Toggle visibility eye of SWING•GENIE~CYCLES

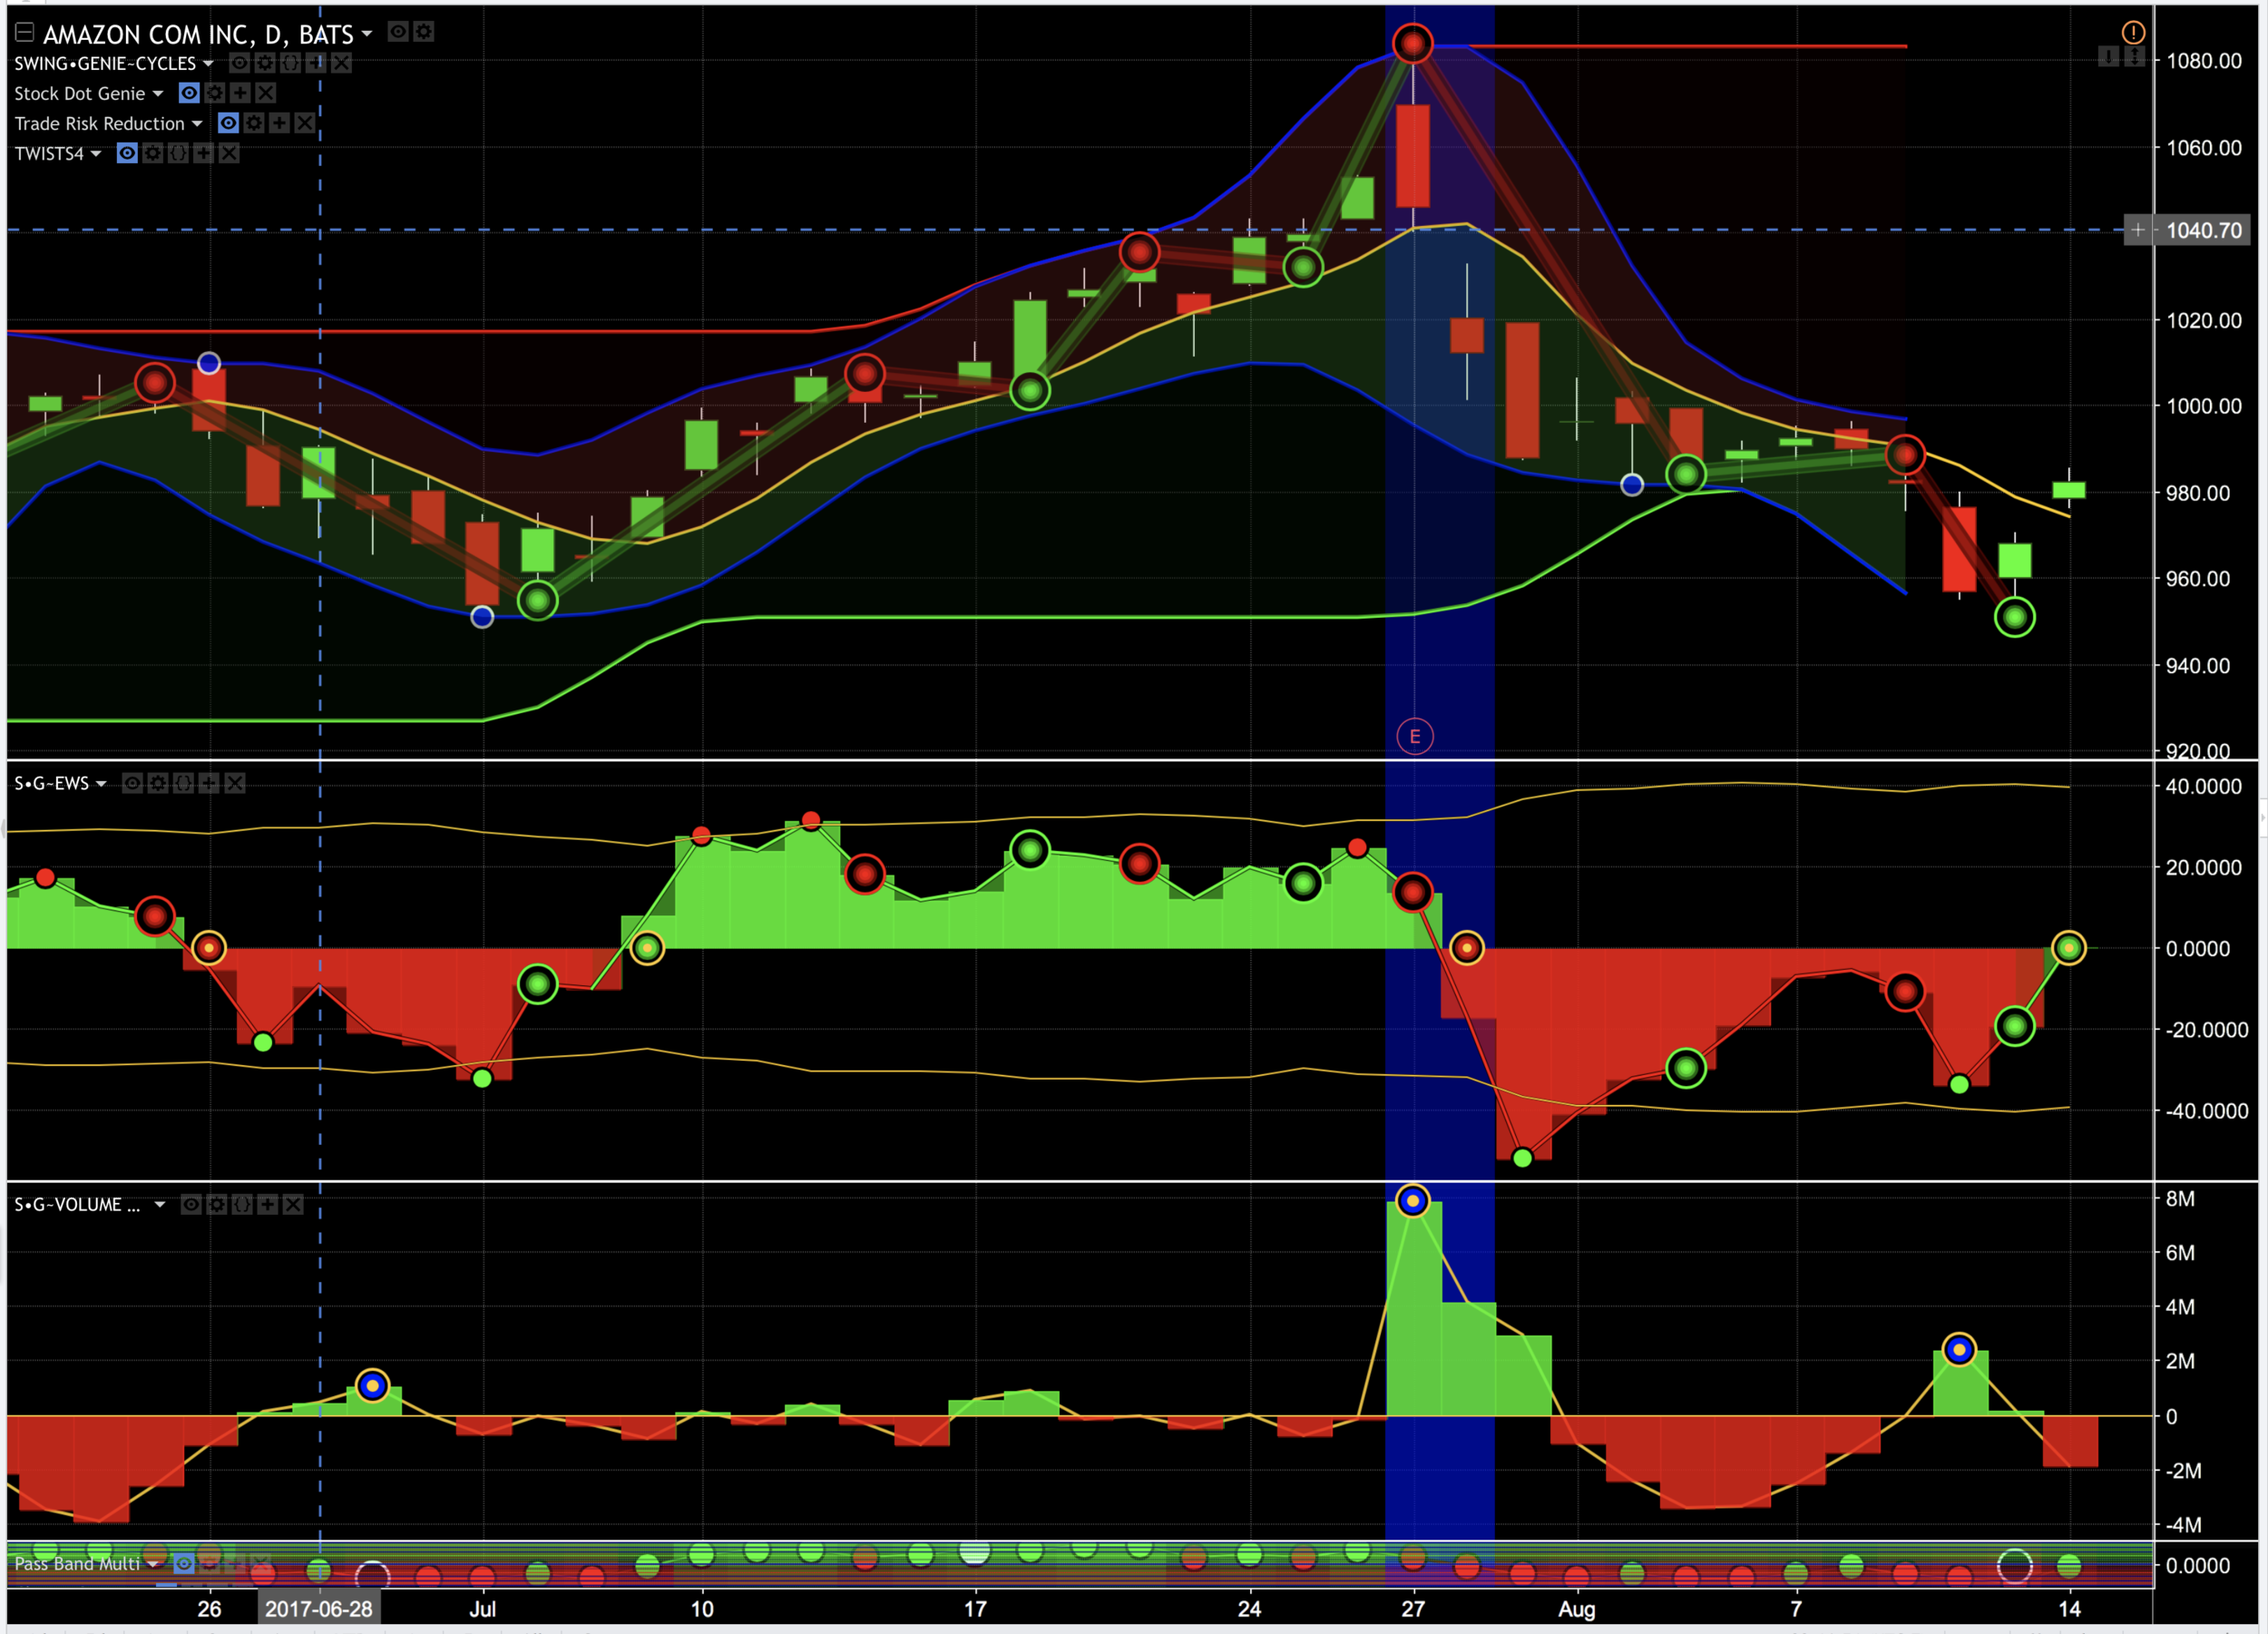click(x=239, y=63)
